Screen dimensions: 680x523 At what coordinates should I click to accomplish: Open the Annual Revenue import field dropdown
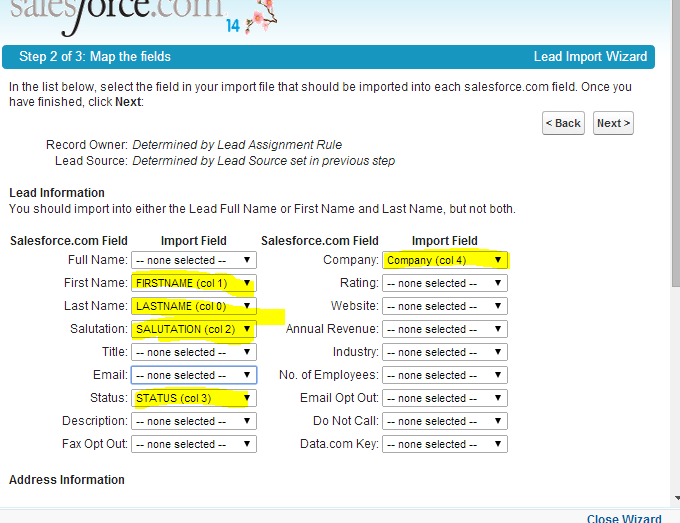tap(445, 329)
